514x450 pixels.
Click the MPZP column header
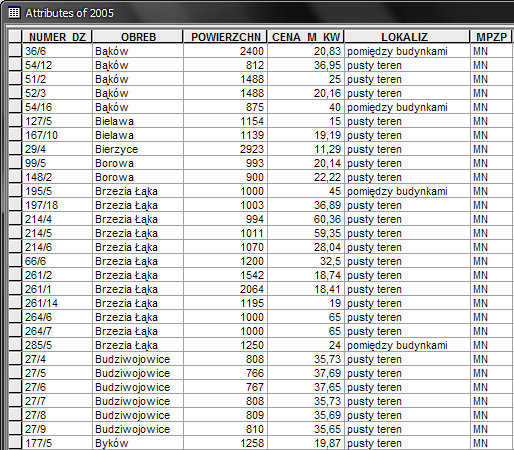[491, 37]
